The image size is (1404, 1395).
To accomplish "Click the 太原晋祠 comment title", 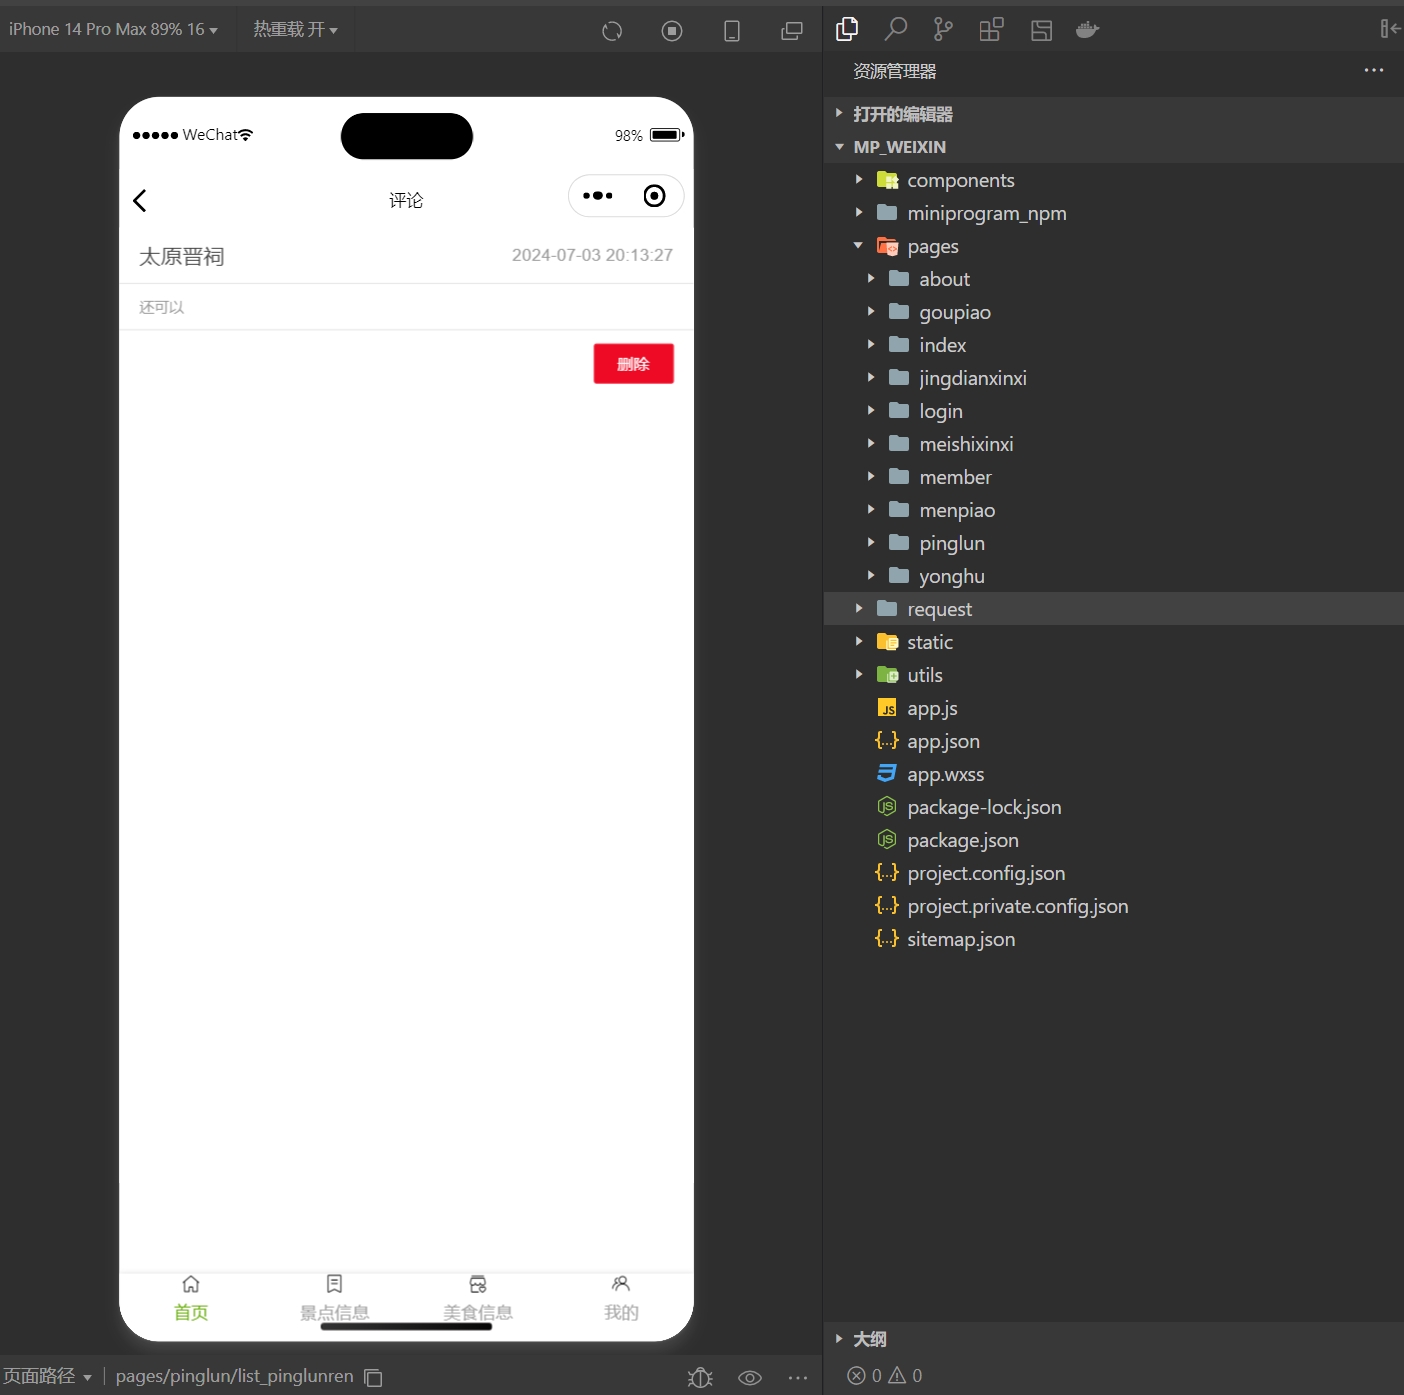I will click(x=181, y=257).
